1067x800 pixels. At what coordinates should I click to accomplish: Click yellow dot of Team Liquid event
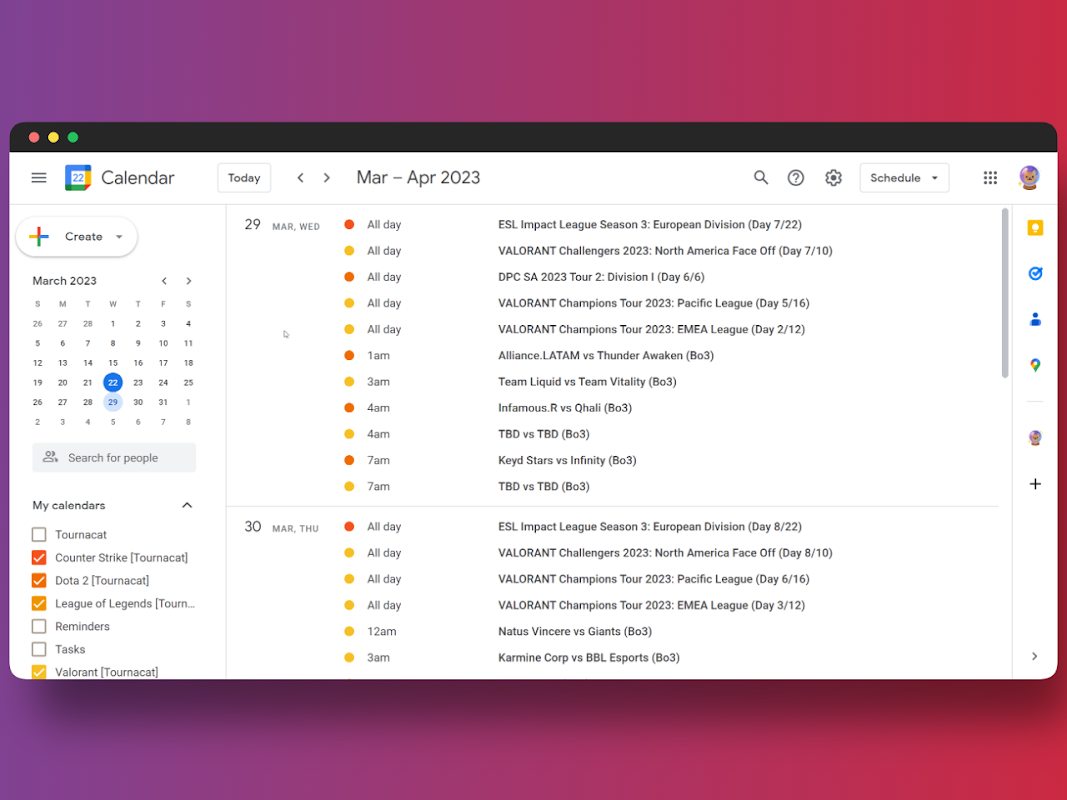tap(349, 382)
